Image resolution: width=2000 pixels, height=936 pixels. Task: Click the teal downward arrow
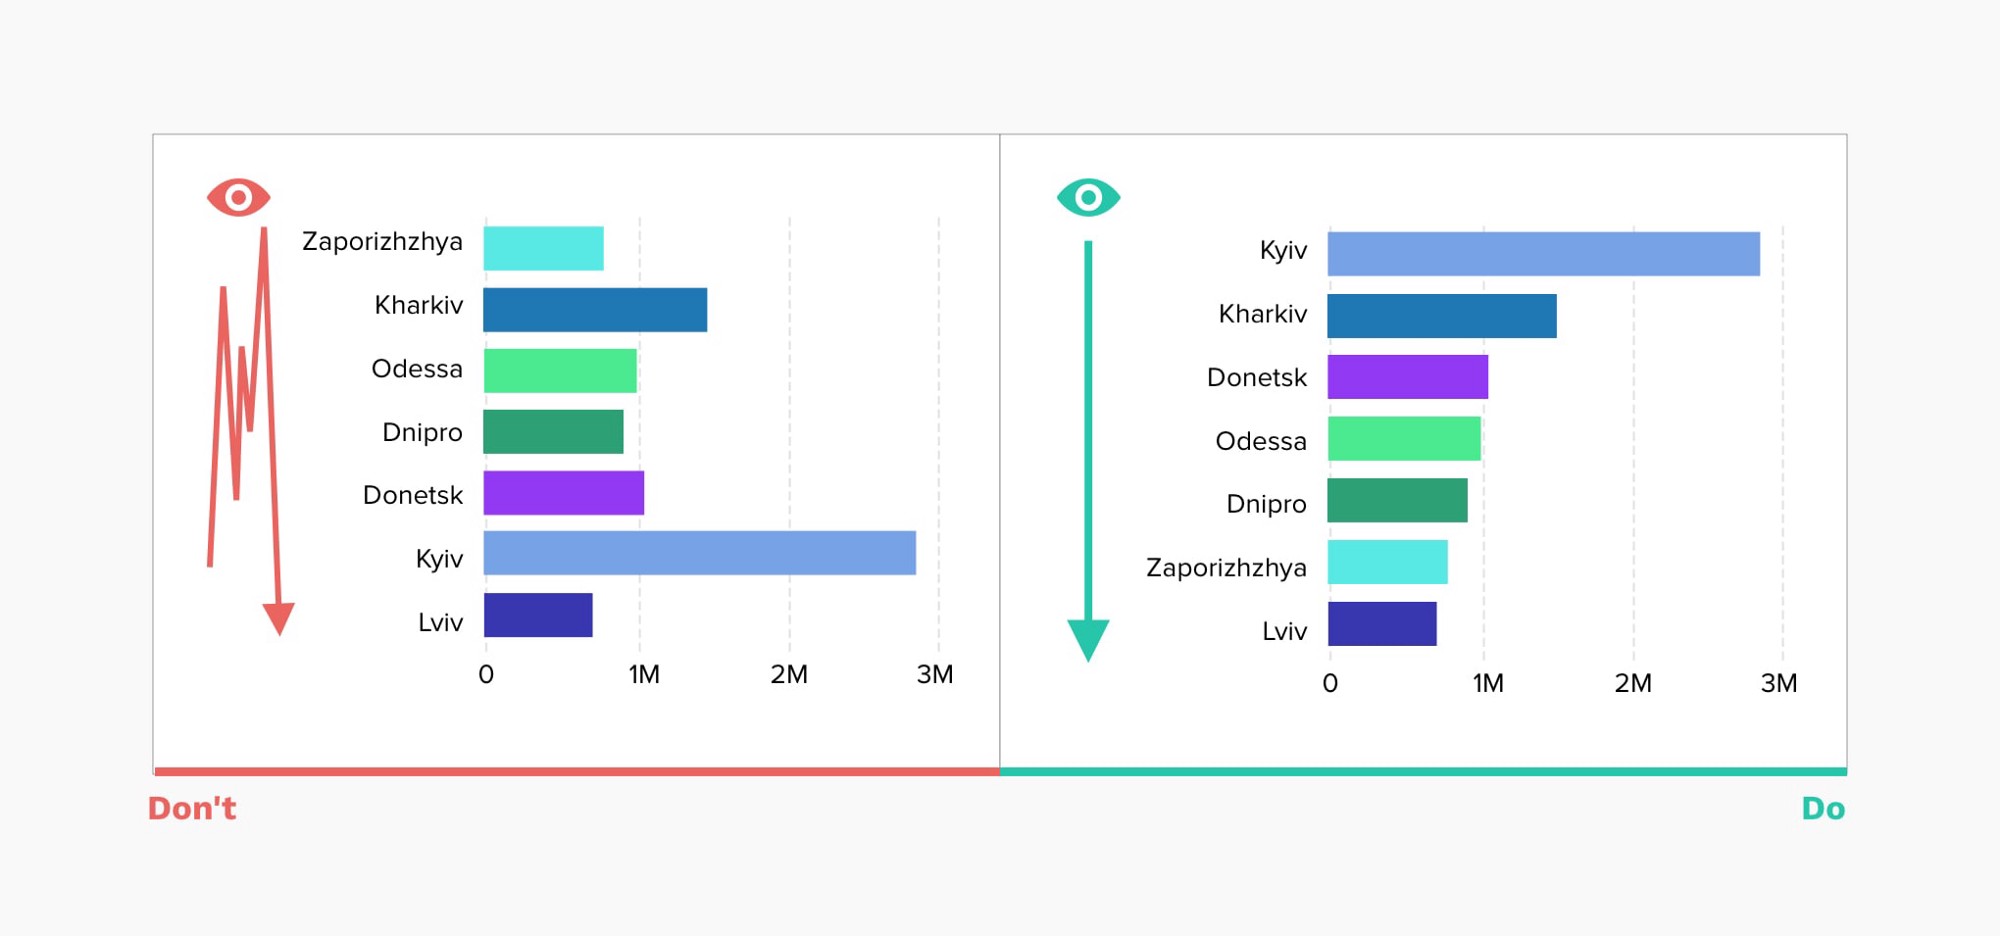click(1088, 451)
